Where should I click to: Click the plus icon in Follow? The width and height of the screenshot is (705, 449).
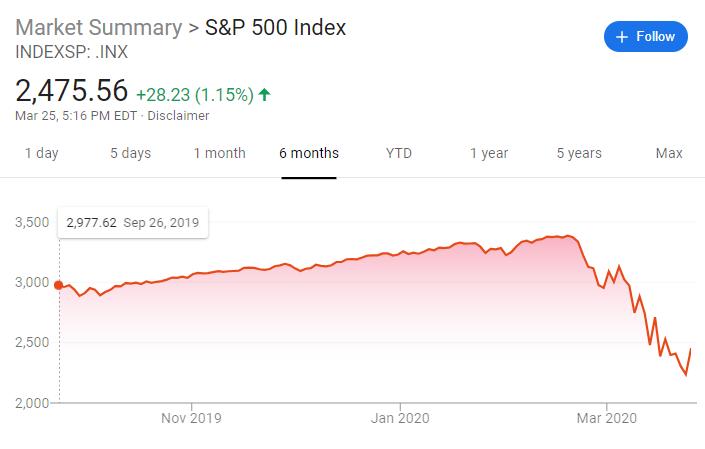tap(622, 37)
